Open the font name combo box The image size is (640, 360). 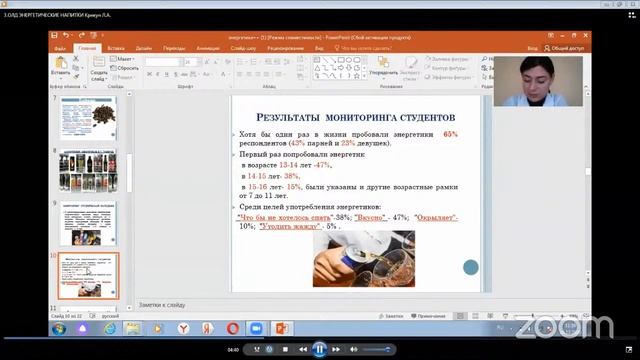click(x=163, y=62)
